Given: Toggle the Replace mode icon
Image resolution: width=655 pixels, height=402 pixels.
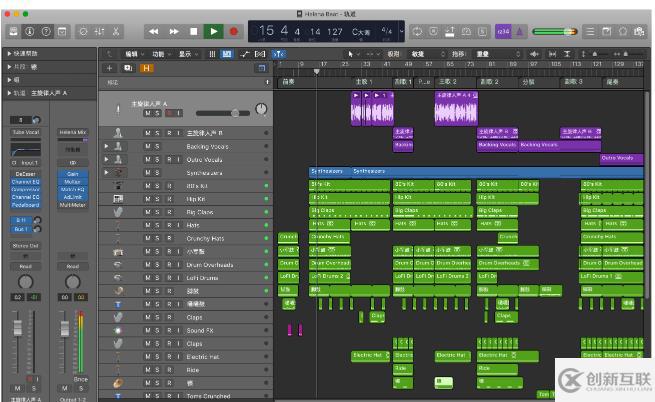Looking at the screenshot, I should (x=434, y=32).
